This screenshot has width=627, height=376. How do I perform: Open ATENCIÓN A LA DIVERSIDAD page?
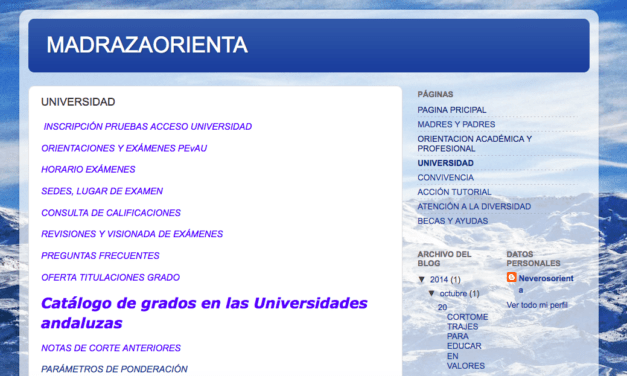coord(474,206)
